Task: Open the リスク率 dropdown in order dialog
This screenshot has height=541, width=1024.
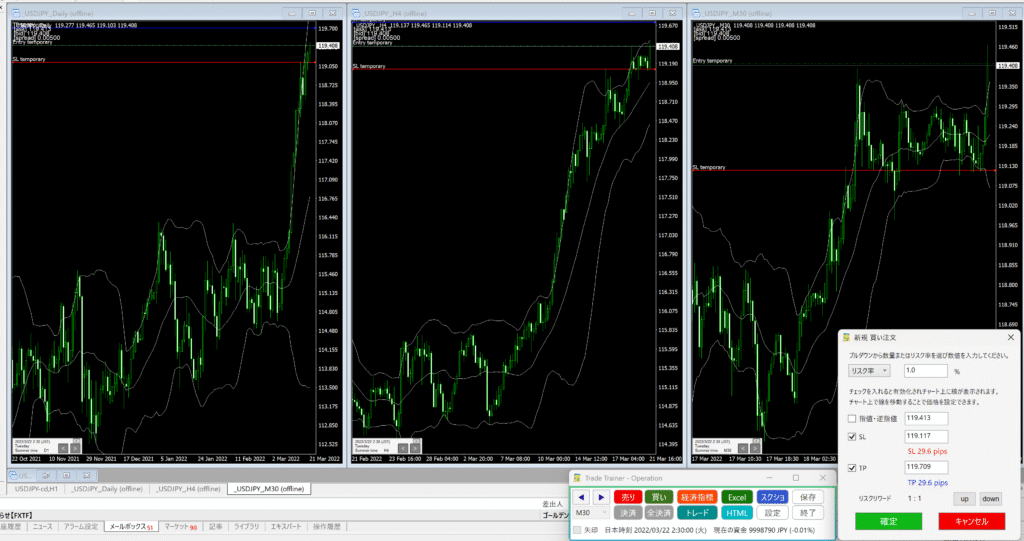Action: 869,370
